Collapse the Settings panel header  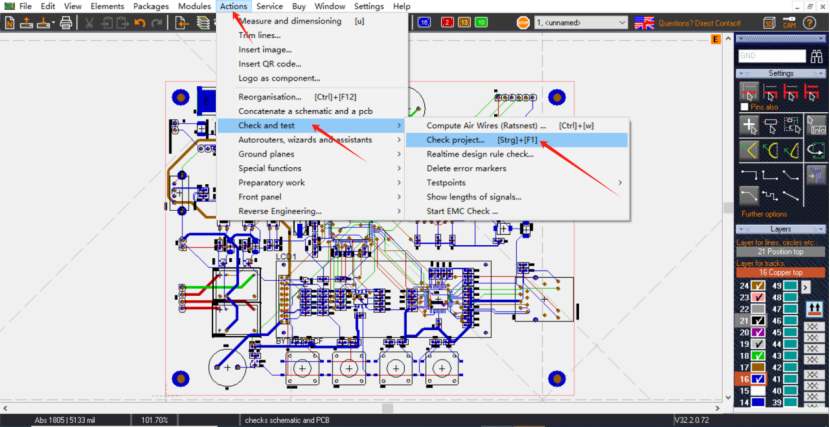point(781,73)
